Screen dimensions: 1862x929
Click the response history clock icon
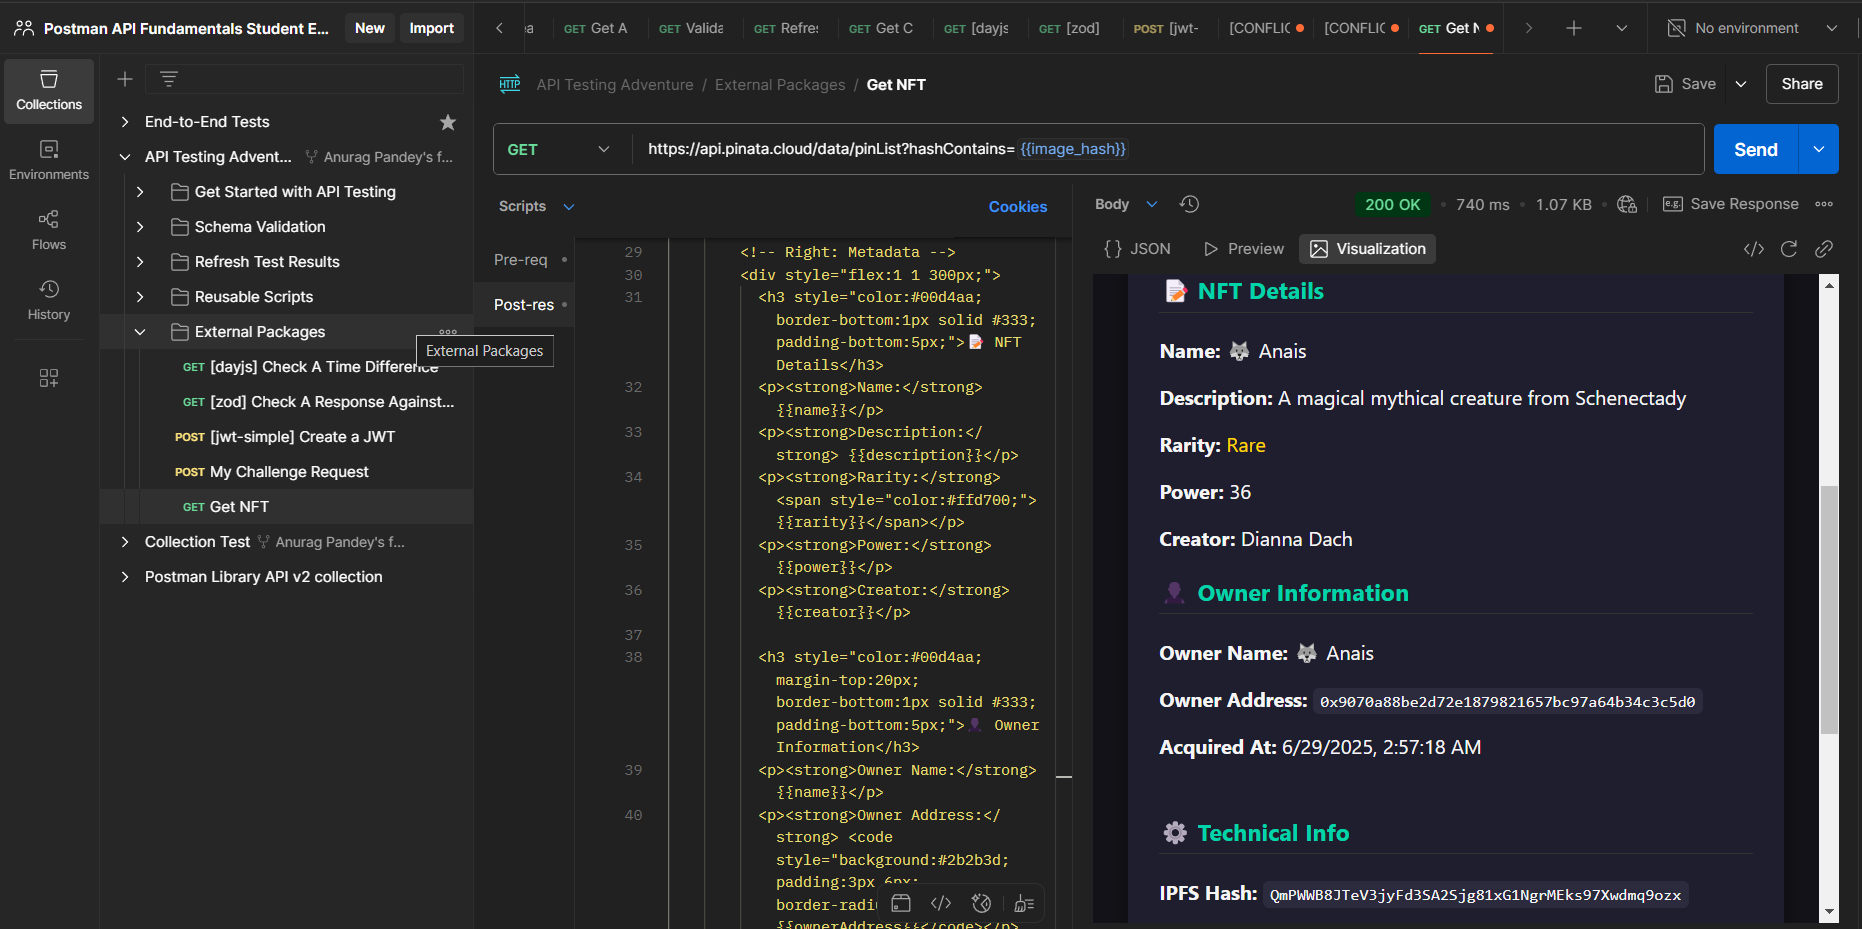1189,204
